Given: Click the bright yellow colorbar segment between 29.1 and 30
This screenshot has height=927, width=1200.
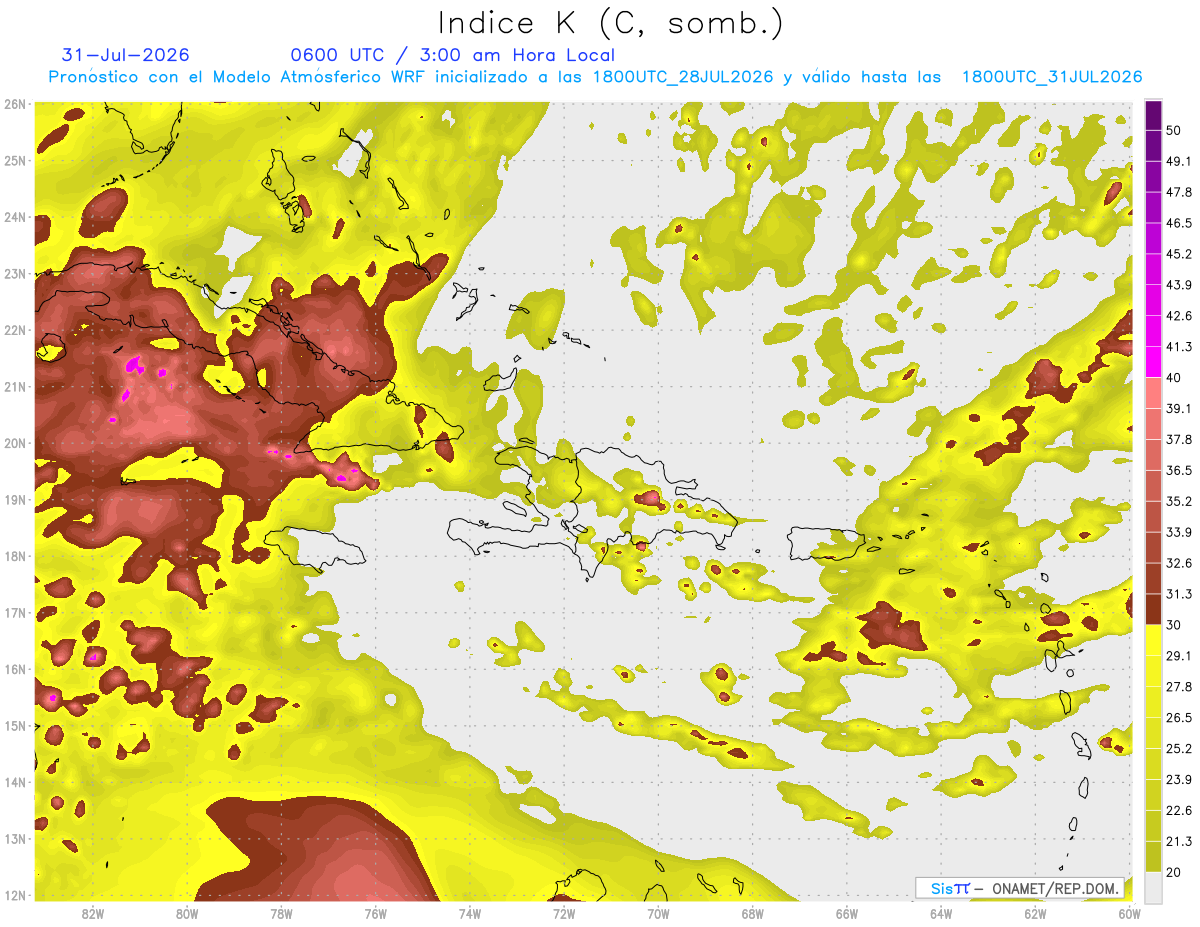Looking at the screenshot, I should [1153, 640].
